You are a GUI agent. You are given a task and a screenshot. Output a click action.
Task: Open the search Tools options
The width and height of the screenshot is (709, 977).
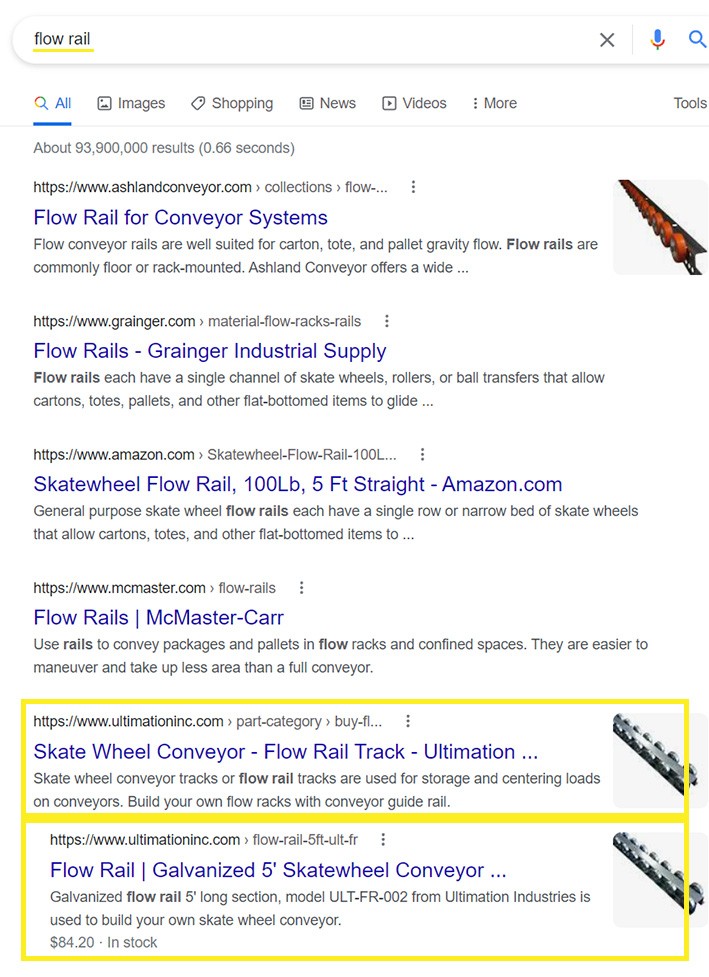pos(690,103)
